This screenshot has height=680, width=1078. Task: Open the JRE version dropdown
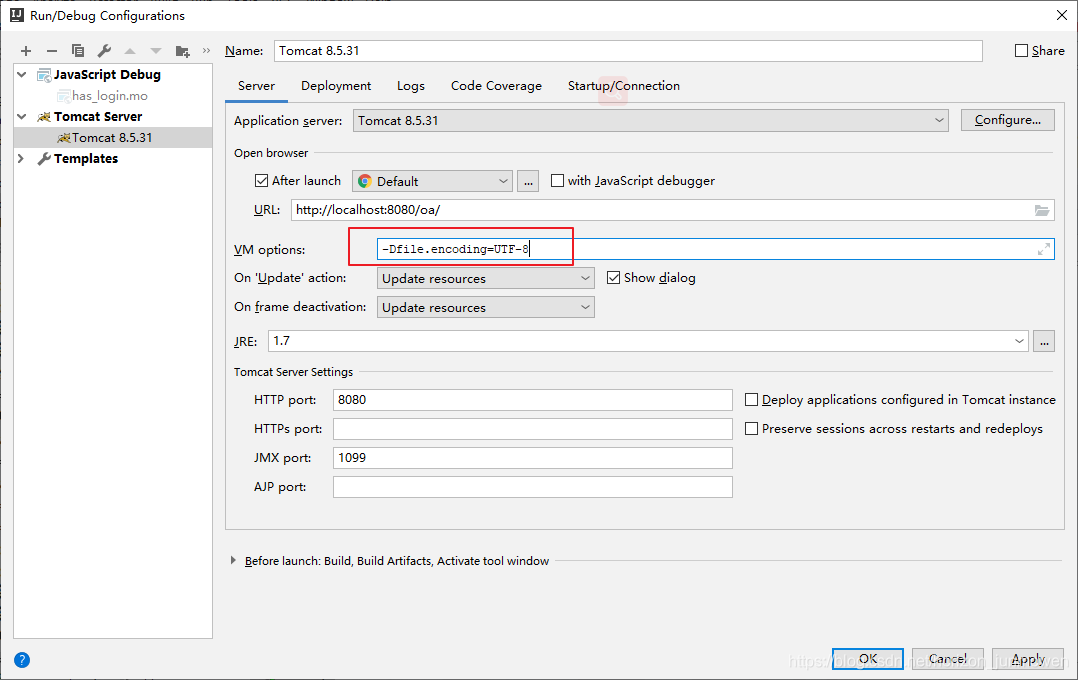pos(648,341)
